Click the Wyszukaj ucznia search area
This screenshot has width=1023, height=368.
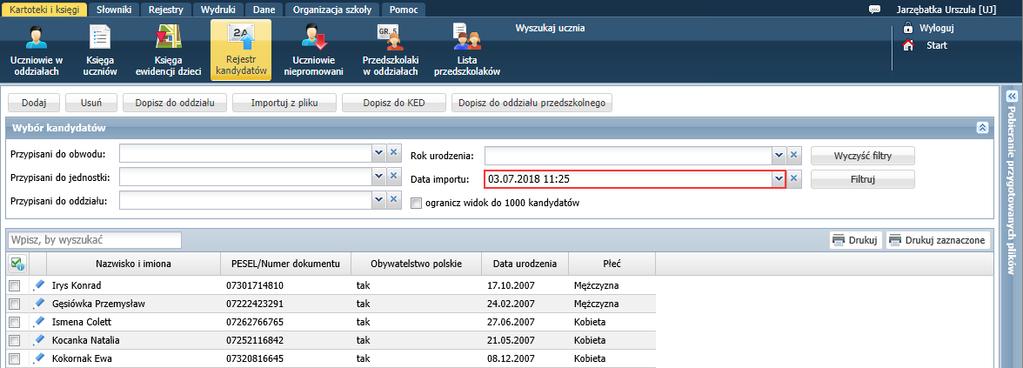point(549,28)
